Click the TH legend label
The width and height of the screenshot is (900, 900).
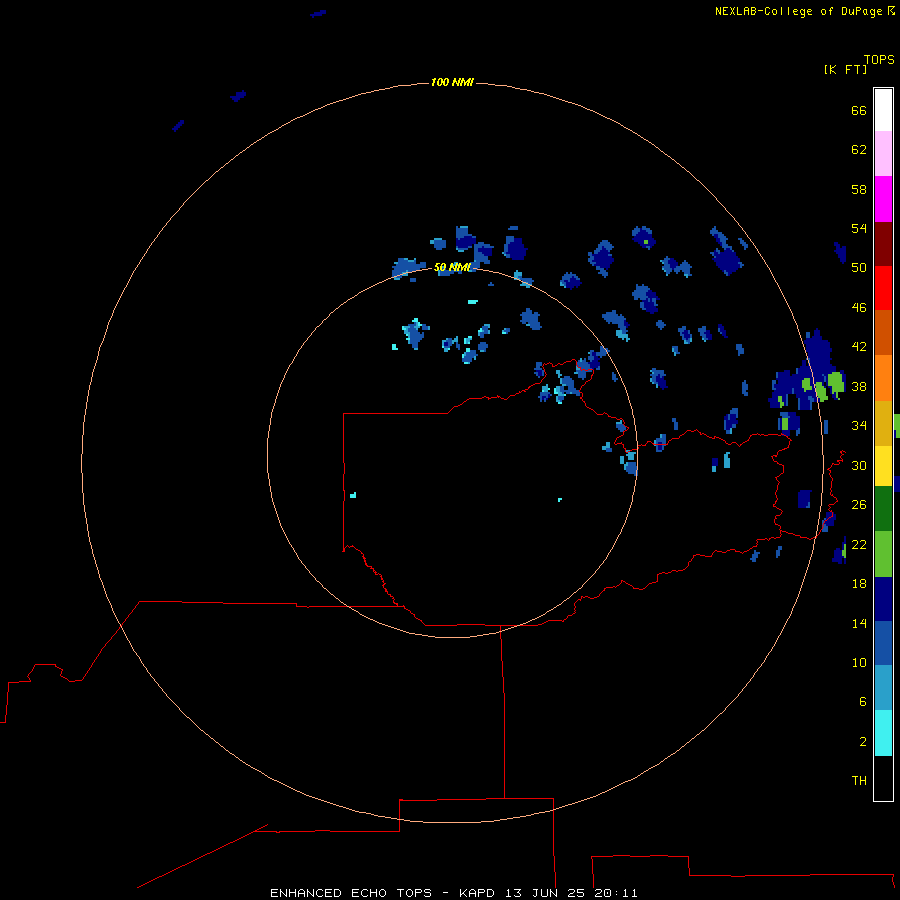pyautogui.click(x=859, y=781)
